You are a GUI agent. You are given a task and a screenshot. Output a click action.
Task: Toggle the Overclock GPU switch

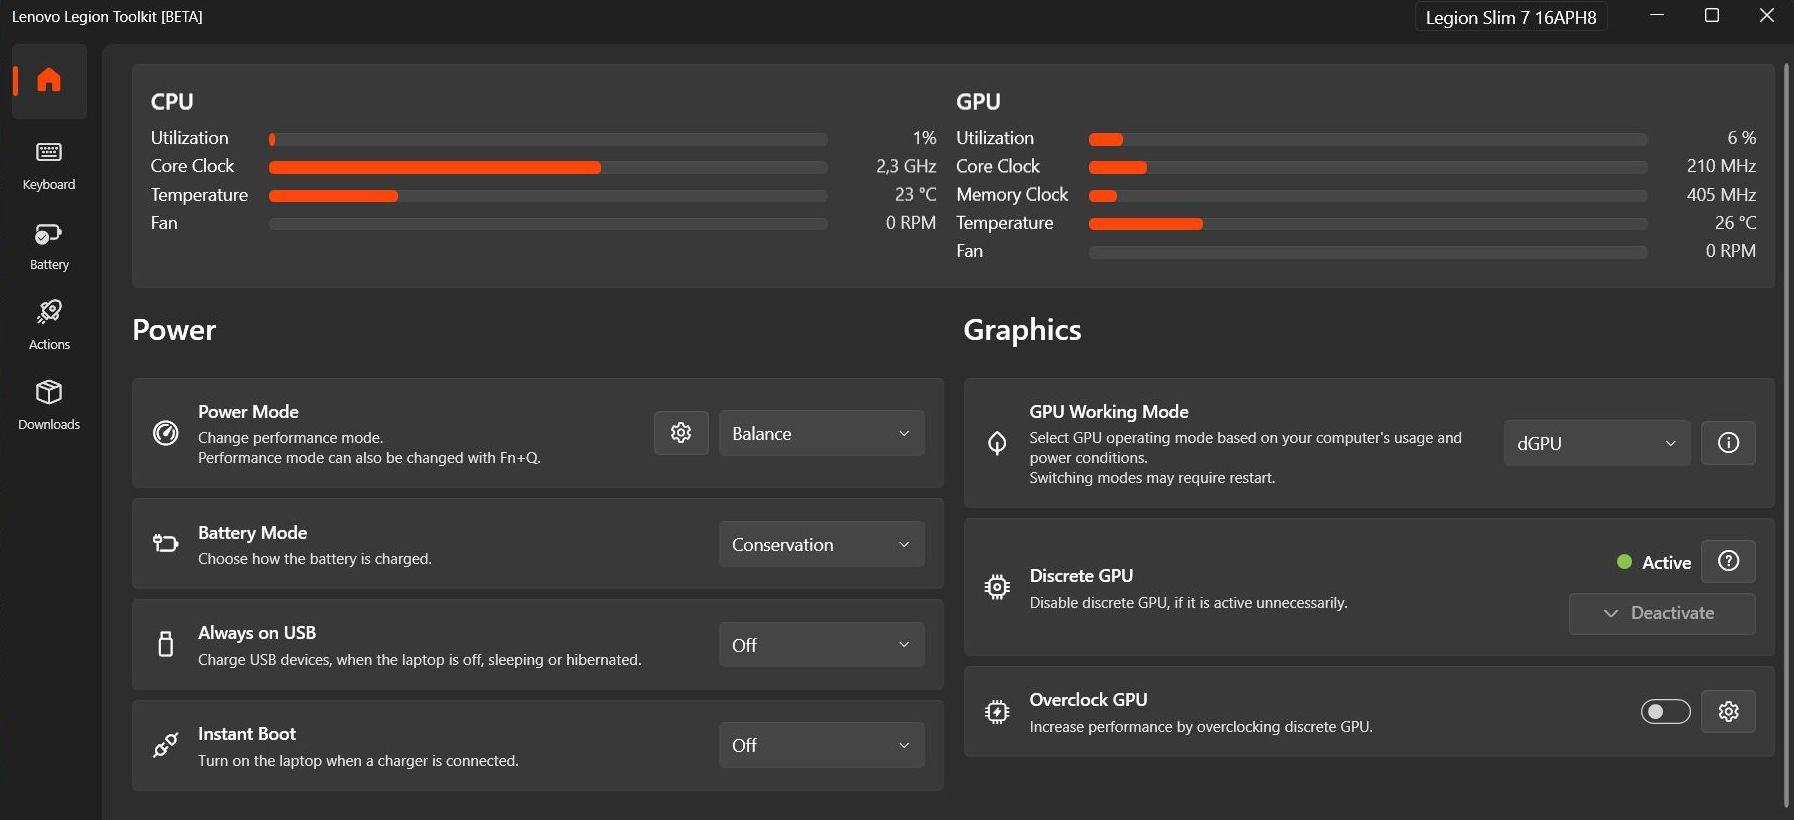[1665, 711]
